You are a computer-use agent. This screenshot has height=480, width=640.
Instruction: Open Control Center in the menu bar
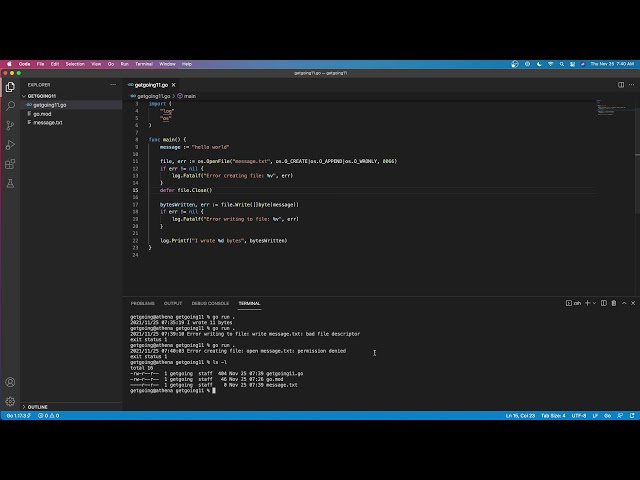click(573, 64)
